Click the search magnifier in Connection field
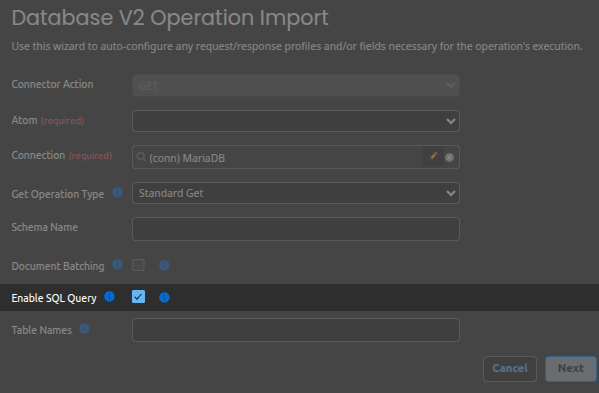The width and height of the screenshot is (599, 393). pyautogui.click(x=141, y=157)
